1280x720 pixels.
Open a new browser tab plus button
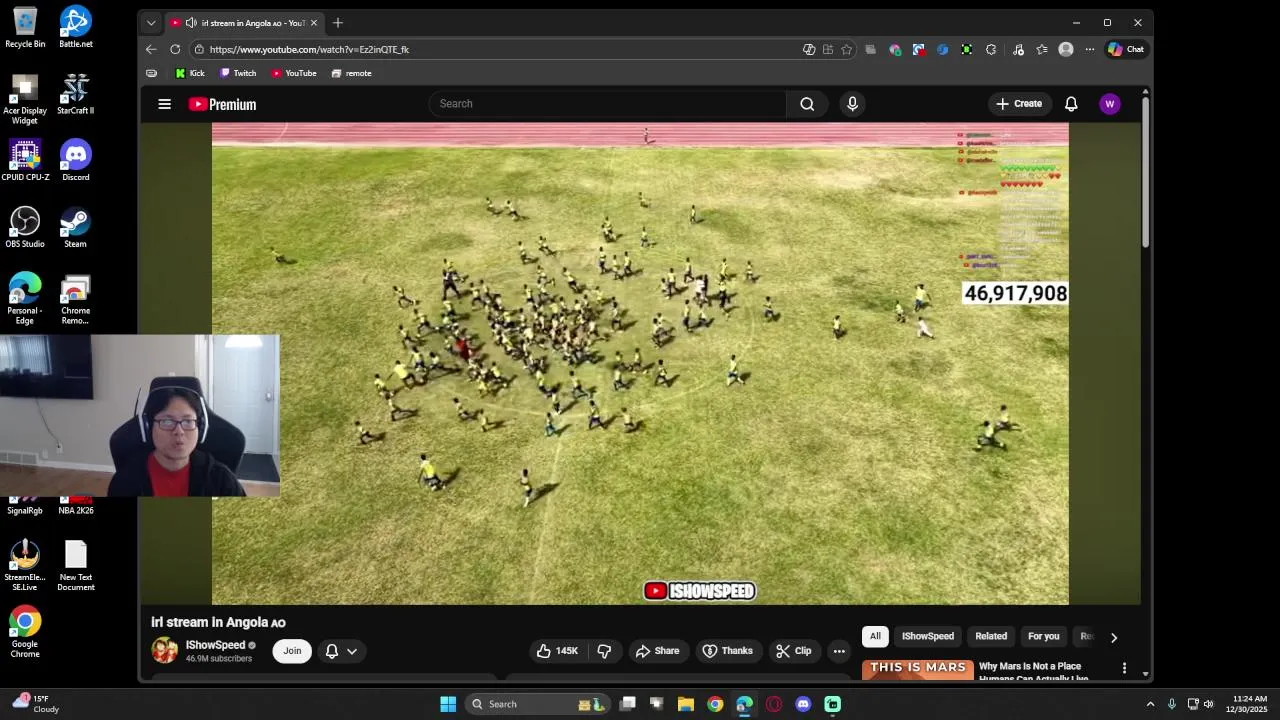pyautogui.click(x=338, y=22)
